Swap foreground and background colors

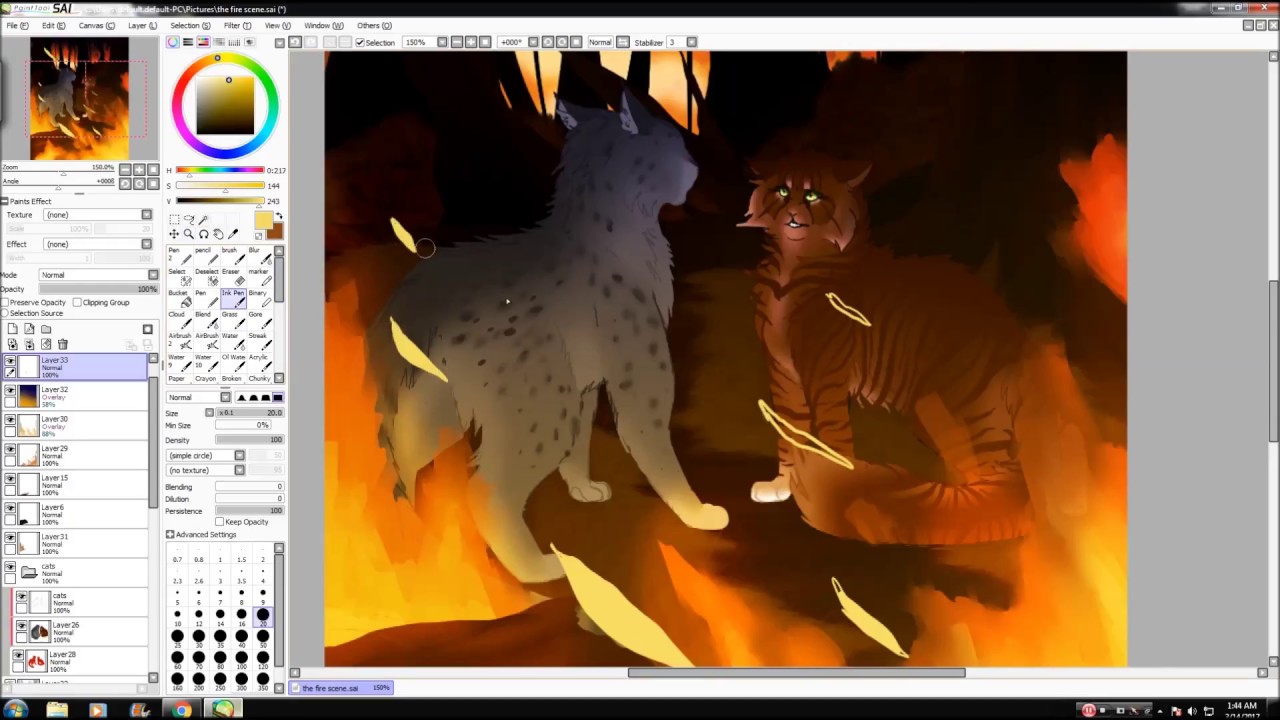pyautogui.click(x=279, y=215)
